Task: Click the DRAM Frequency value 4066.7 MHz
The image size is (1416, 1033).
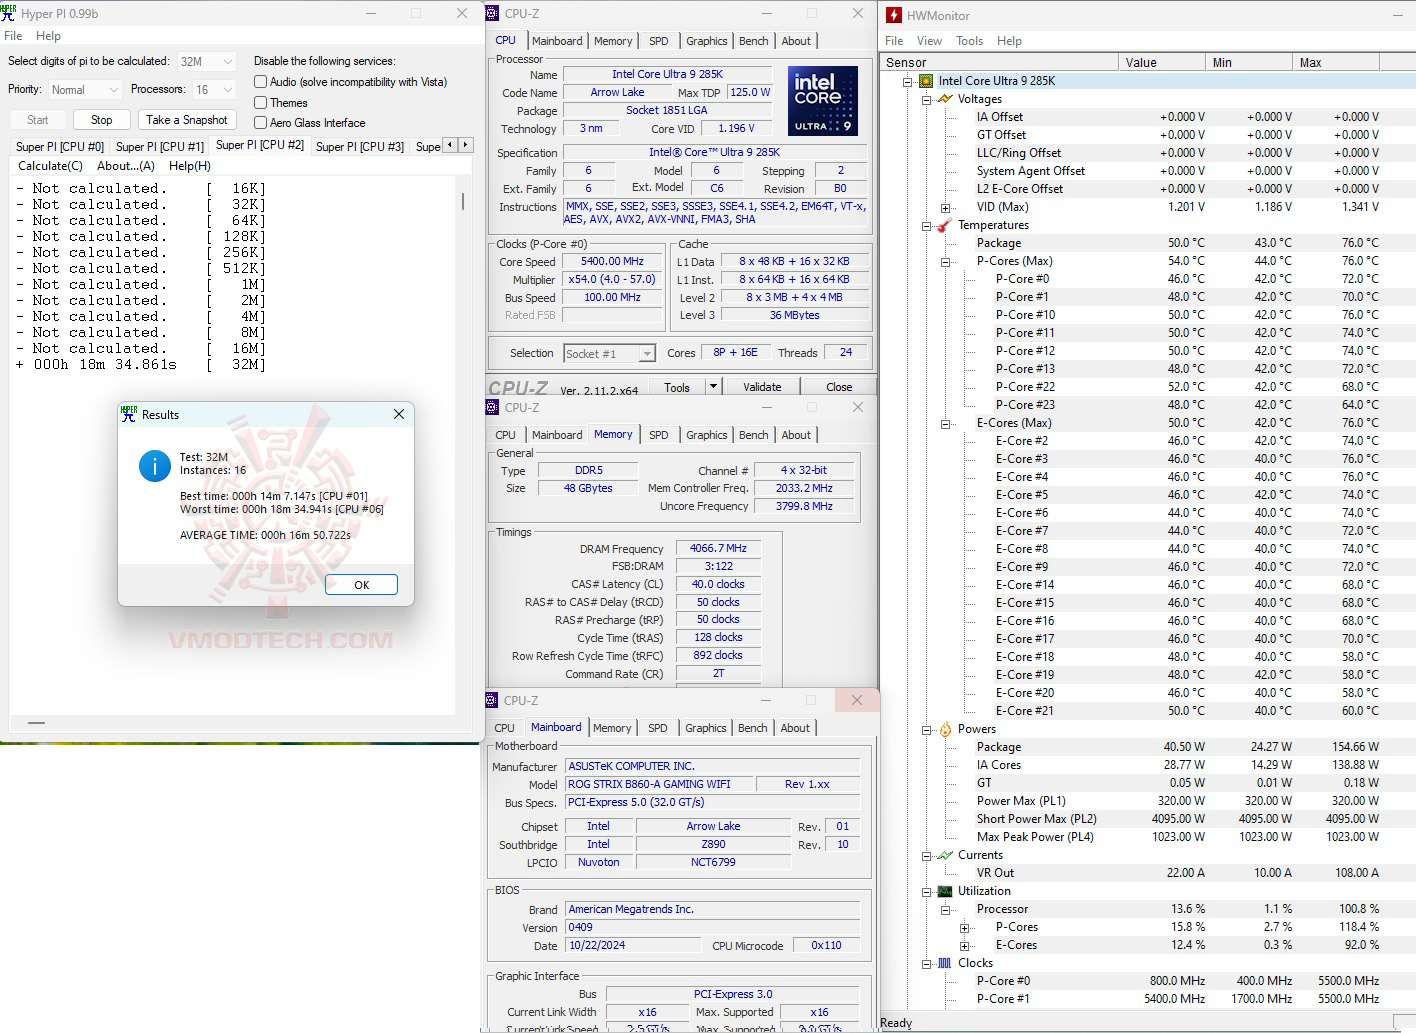Action: (718, 549)
